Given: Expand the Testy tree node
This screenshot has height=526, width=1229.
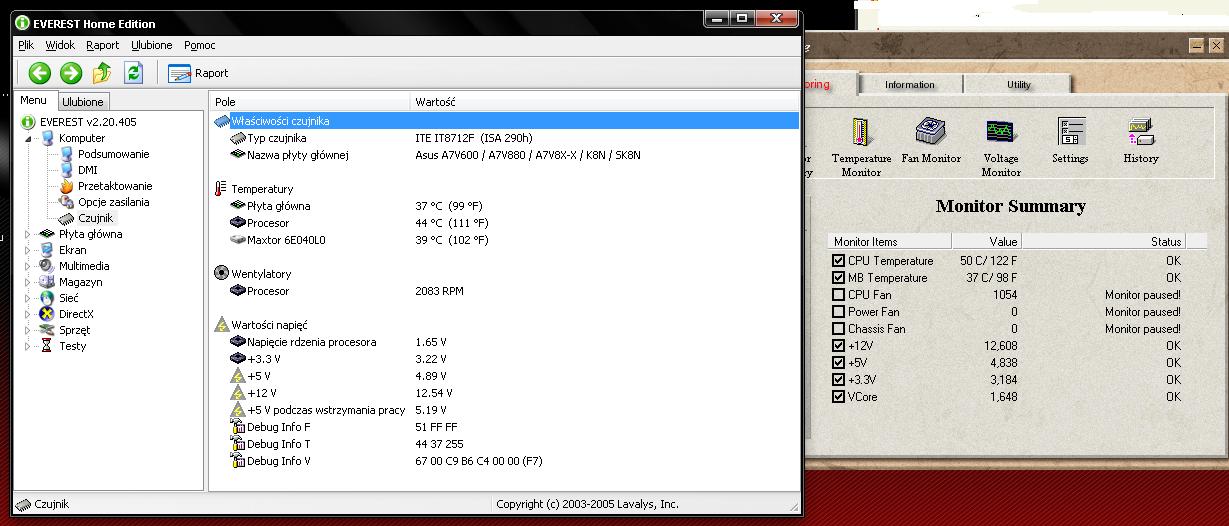Looking at the screenshot, I should 28,346.
